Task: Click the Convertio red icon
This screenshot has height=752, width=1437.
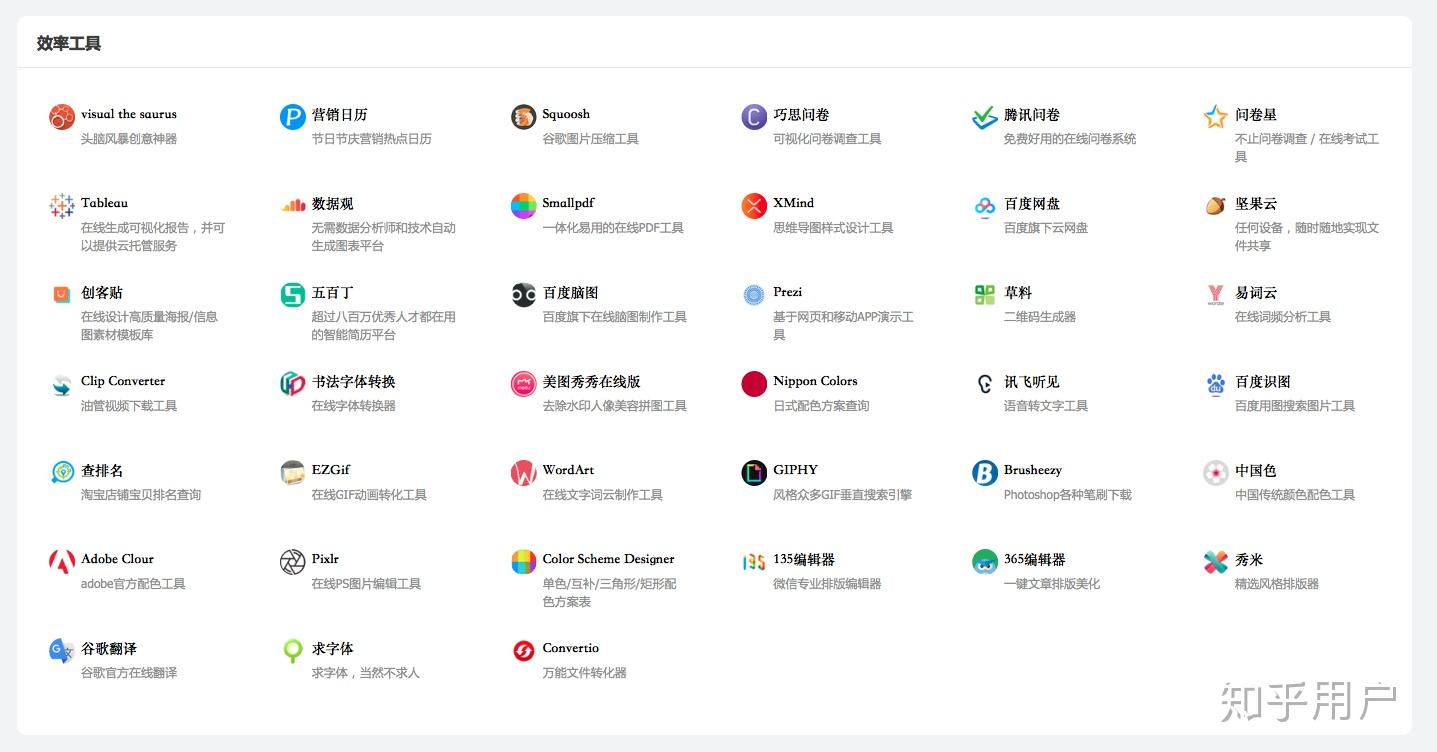Action: (523, 651)
